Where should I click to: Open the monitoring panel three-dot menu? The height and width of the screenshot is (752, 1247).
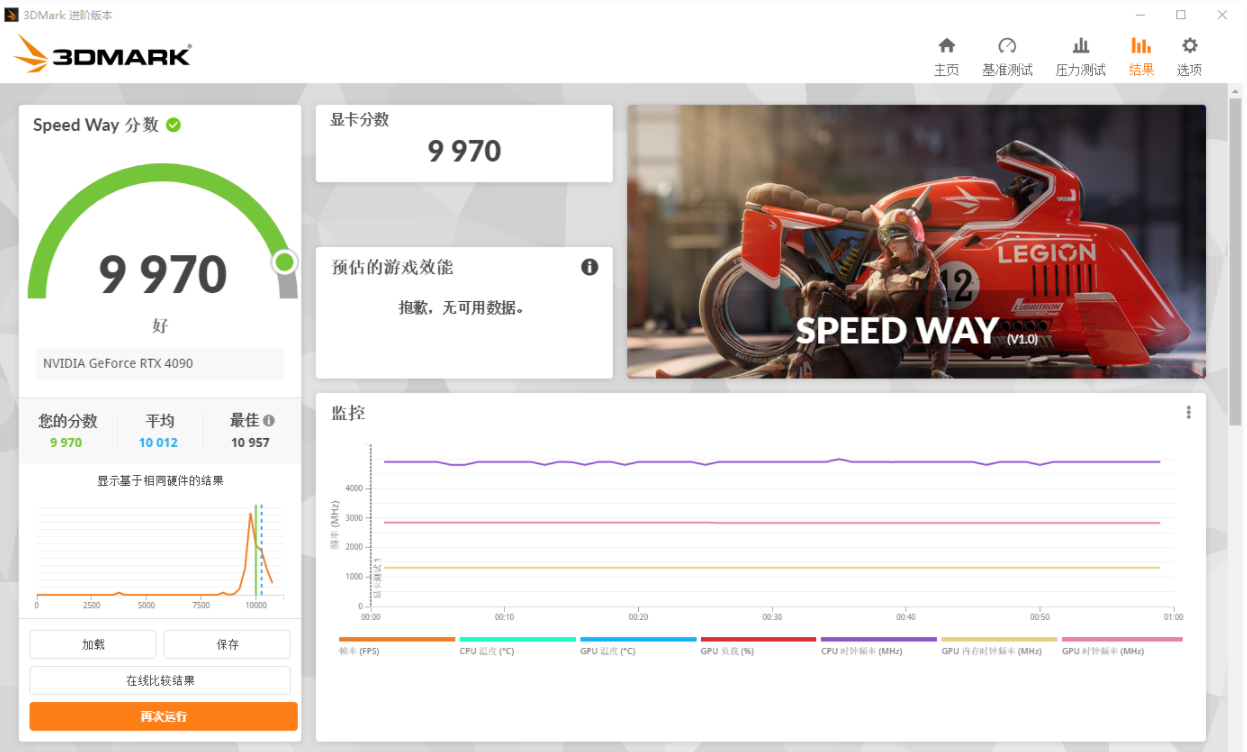point(1188,412)
